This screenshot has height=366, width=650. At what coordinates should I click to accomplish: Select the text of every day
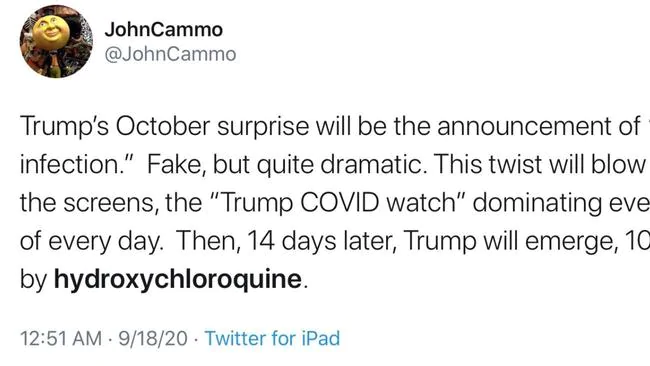point(91,241)
